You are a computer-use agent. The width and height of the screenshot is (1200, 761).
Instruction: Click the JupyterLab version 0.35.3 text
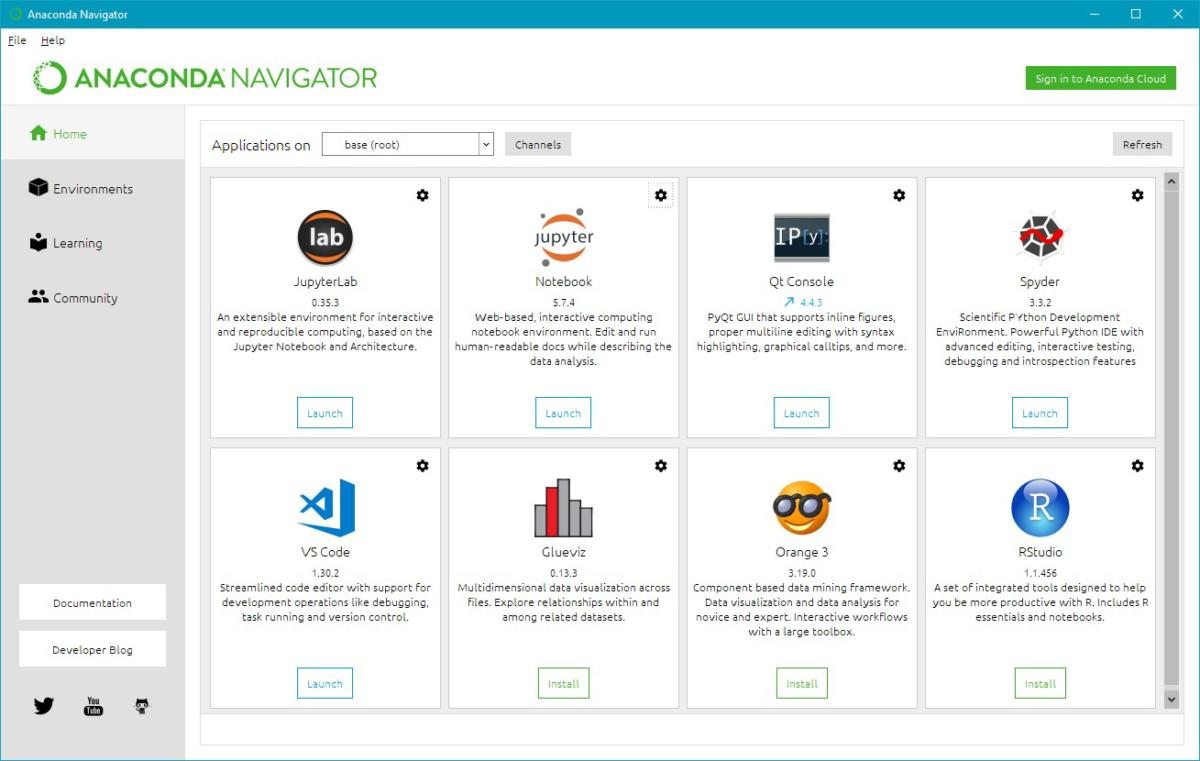click(325, 302)
